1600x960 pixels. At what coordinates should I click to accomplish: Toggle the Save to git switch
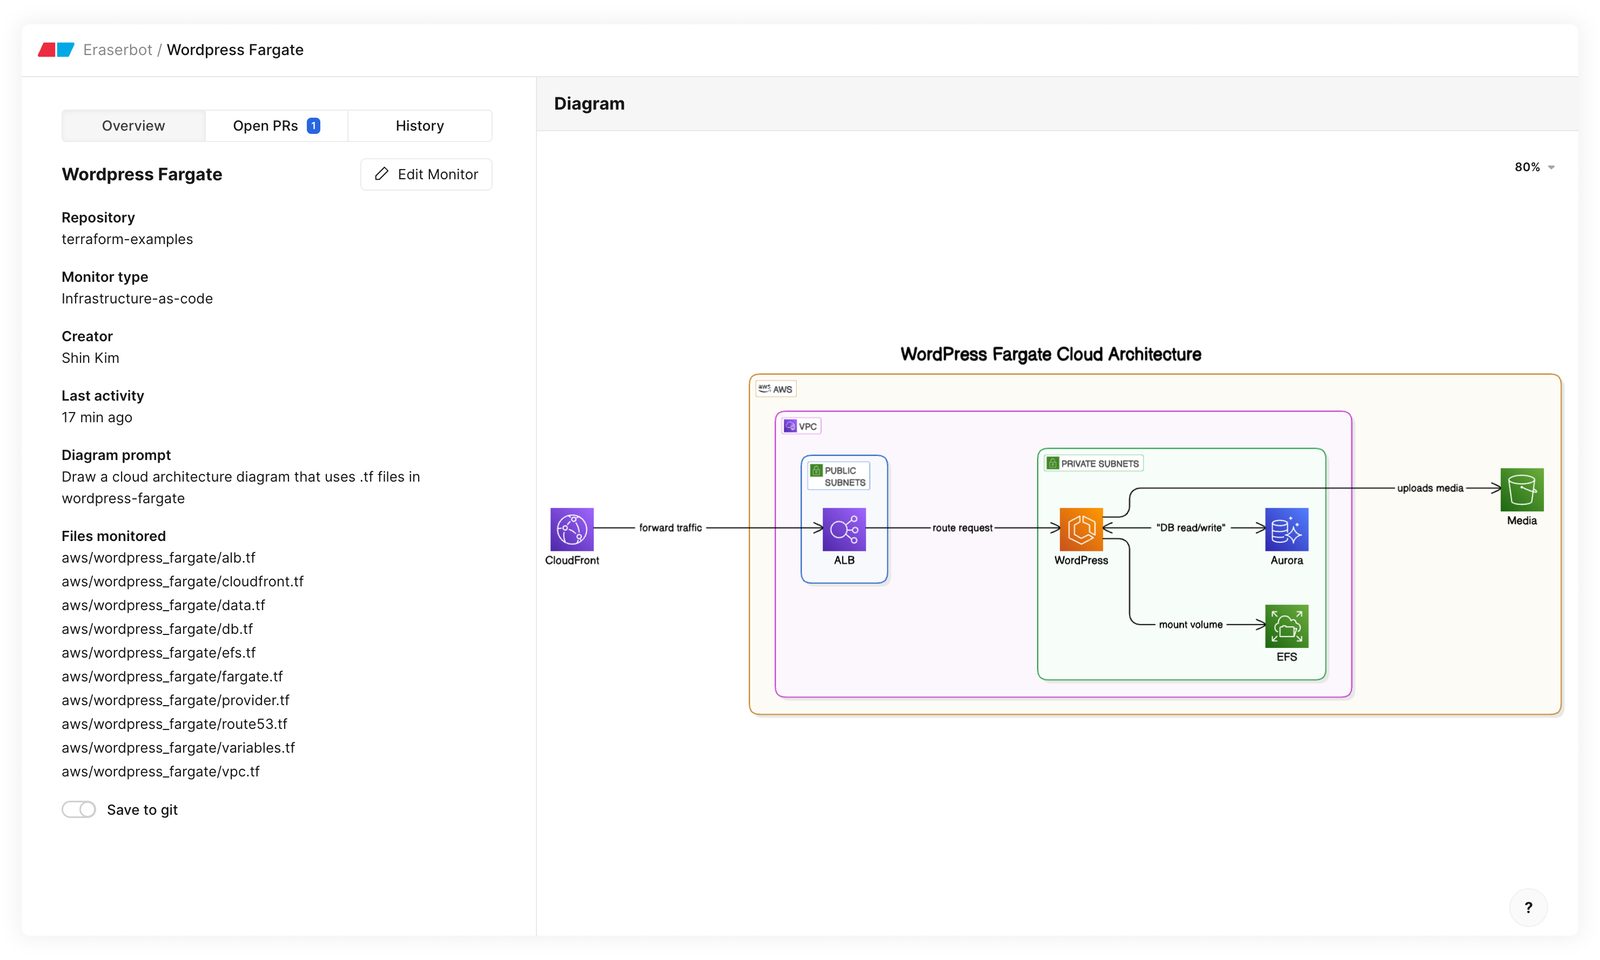coord(79,810)
